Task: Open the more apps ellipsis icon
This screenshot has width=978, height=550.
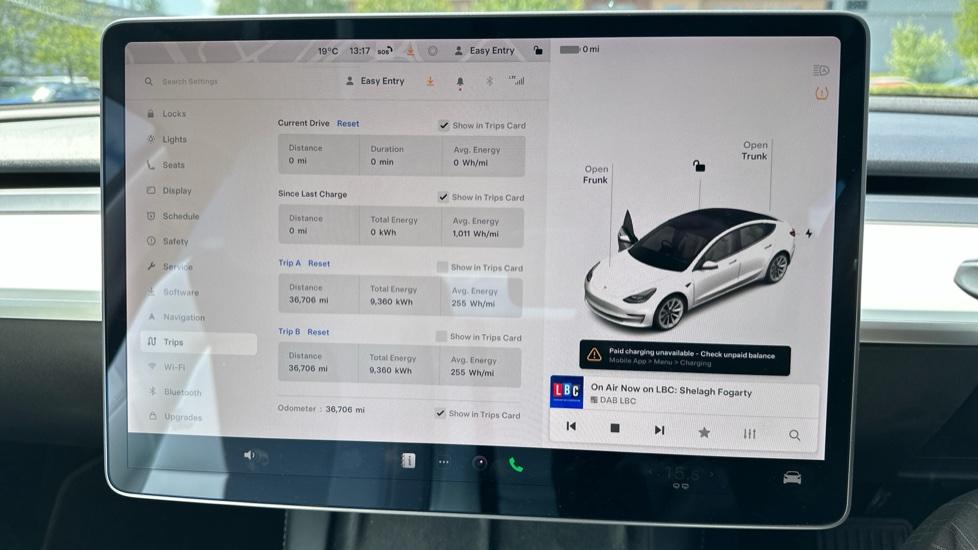Action: click(443, 462)
